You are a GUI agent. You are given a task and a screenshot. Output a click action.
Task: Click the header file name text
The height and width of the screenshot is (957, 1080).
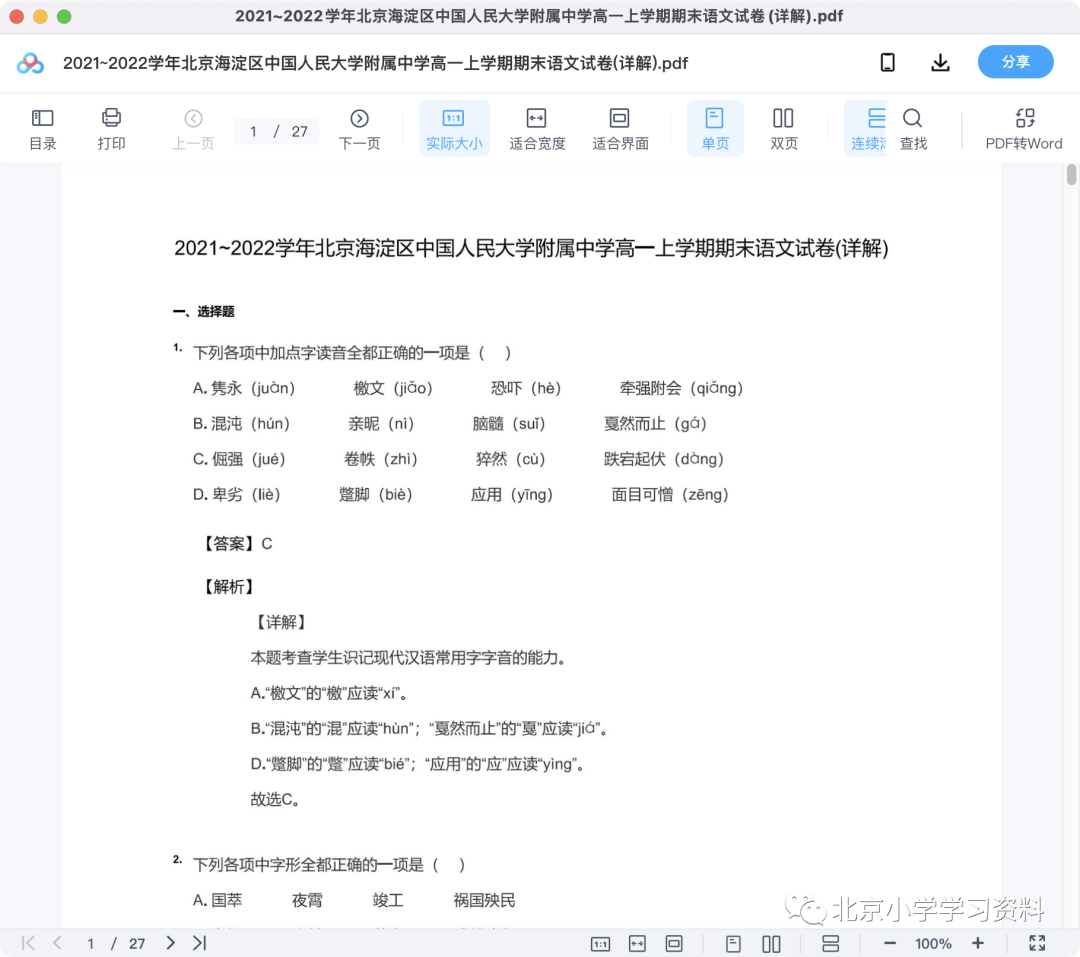coord(375,63)
